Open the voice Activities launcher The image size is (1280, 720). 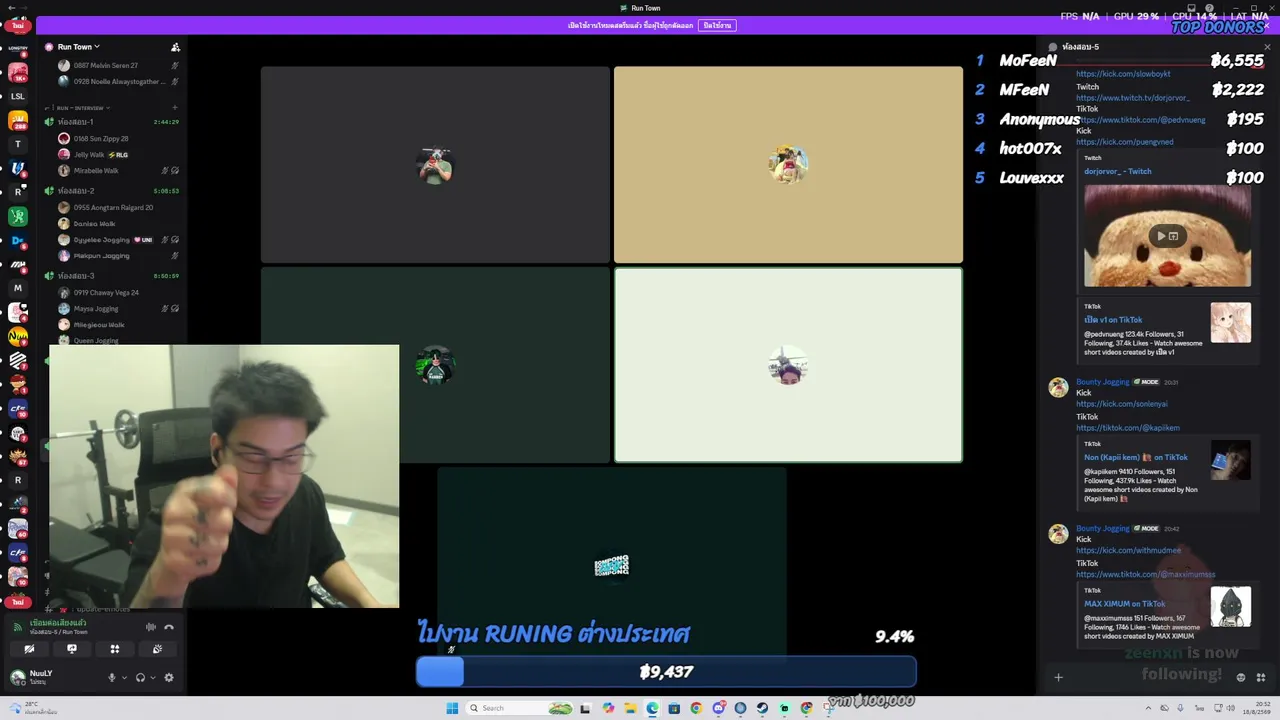pos(115,649)
